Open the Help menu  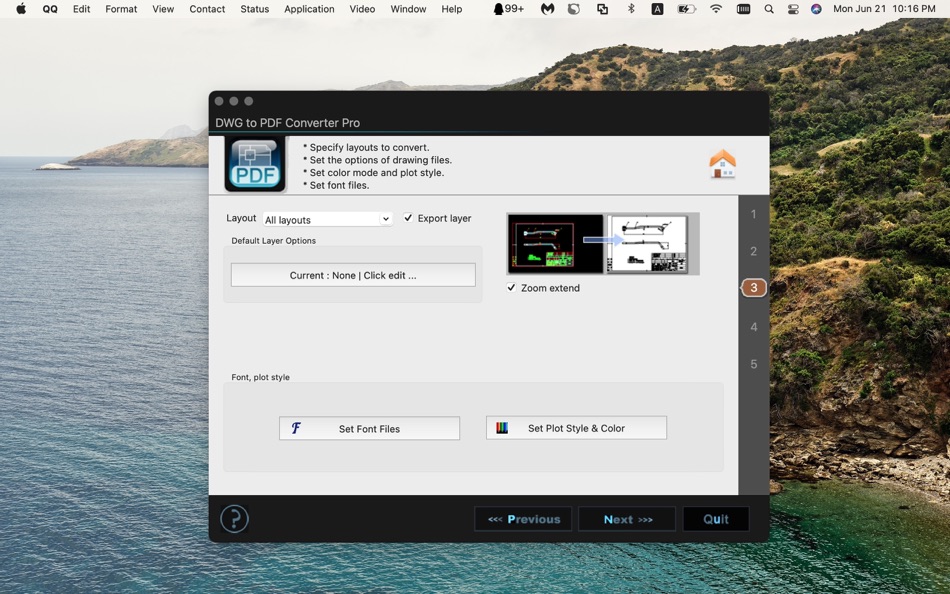coord(451,8)
